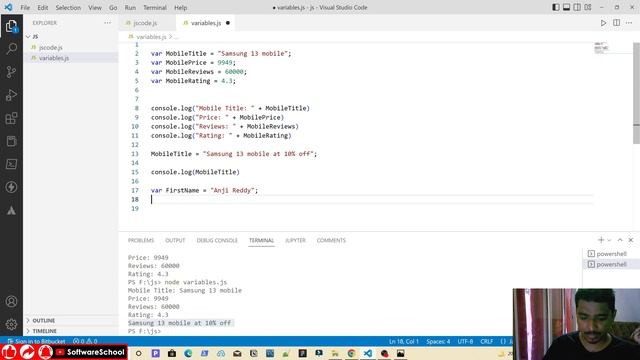
Task: Switch to the Comments panel tab
Action: [x=331, y=240]
